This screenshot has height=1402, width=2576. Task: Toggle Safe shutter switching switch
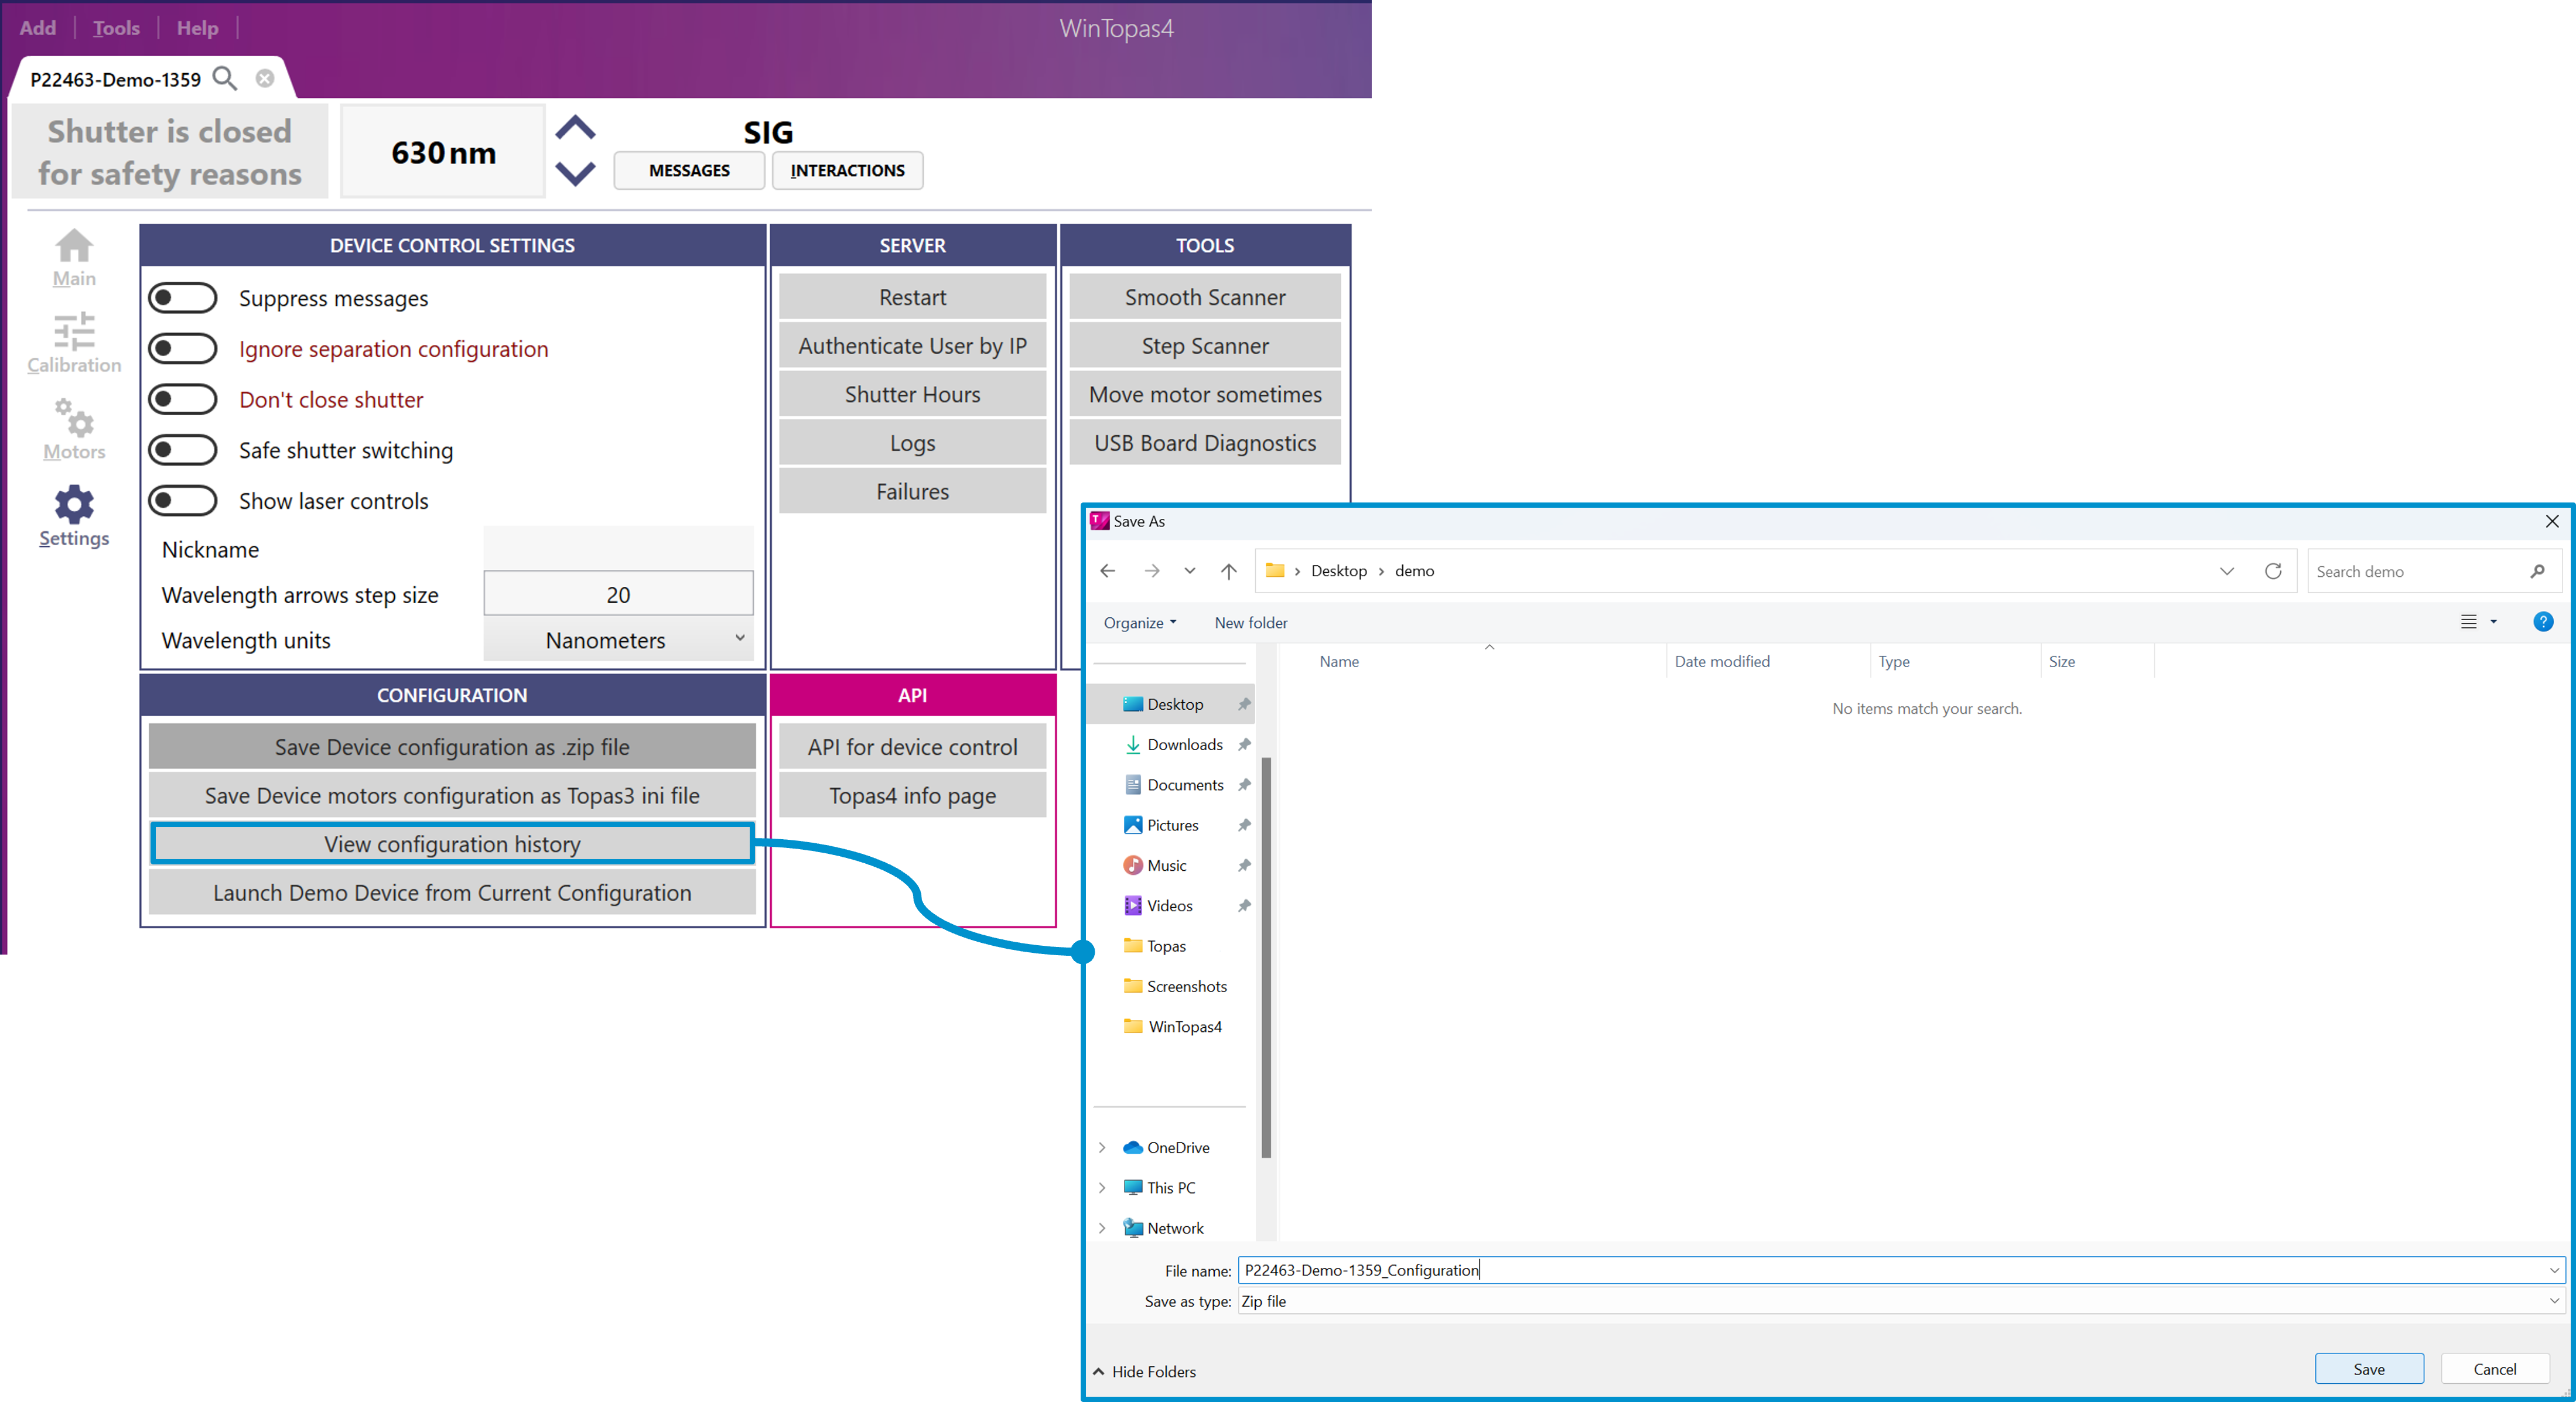click(182, 450)
